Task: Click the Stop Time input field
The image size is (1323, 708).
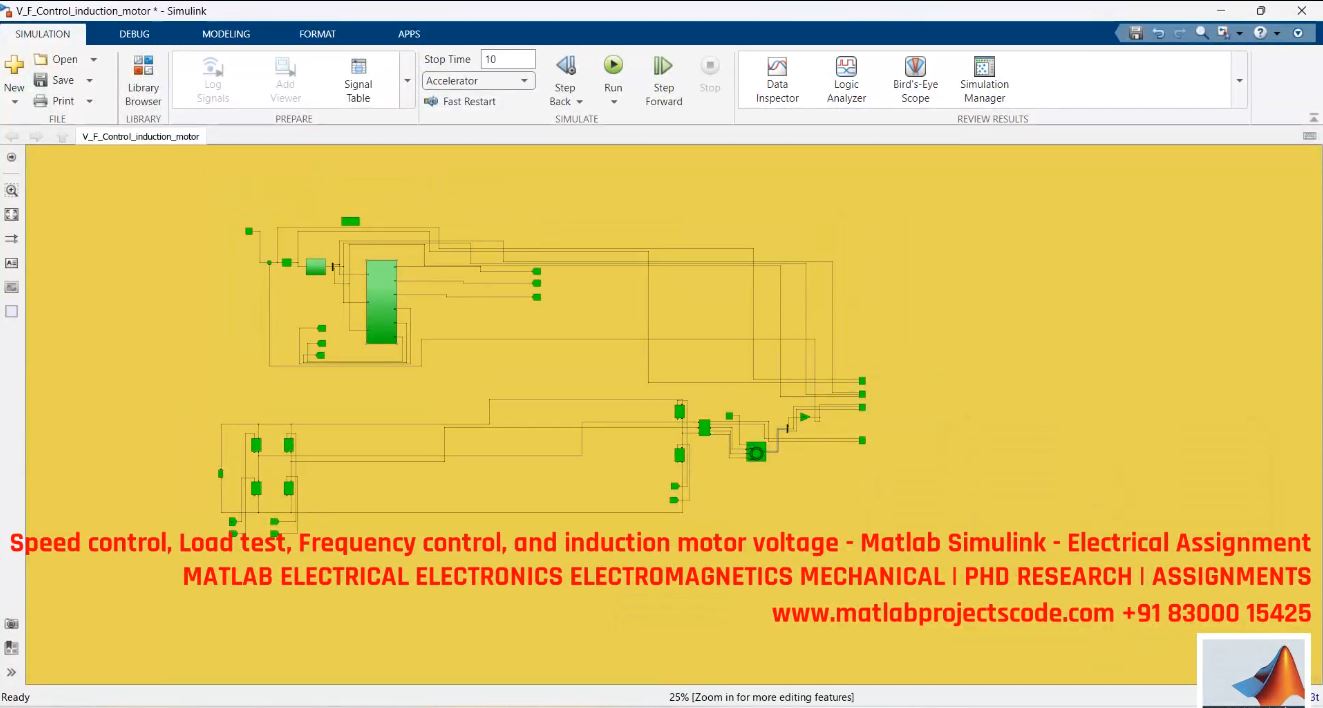Action: [x=508, y=60]
